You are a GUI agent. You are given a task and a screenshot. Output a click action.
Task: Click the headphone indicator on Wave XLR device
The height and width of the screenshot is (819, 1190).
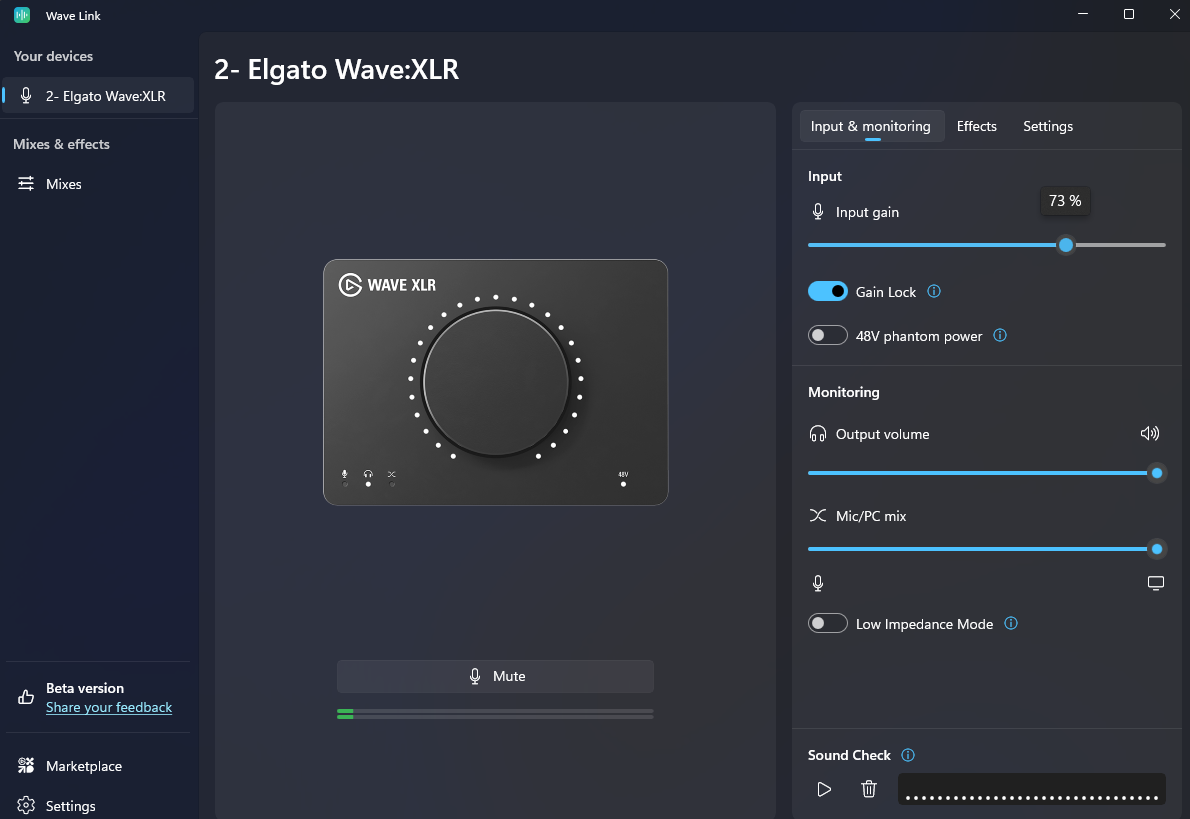368,478
